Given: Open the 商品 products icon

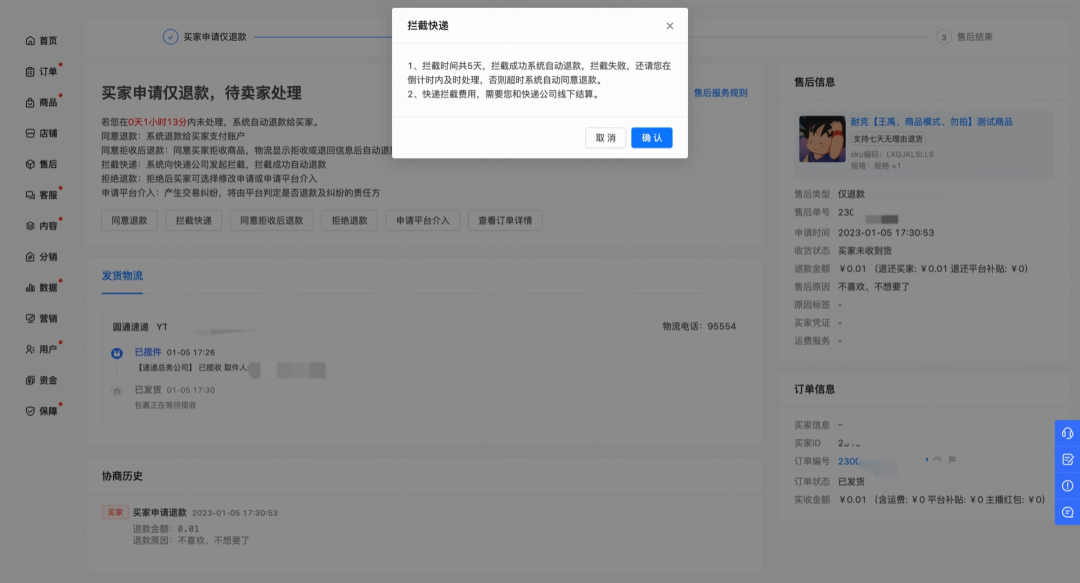Looking at the screenshot, I should 30,101.
